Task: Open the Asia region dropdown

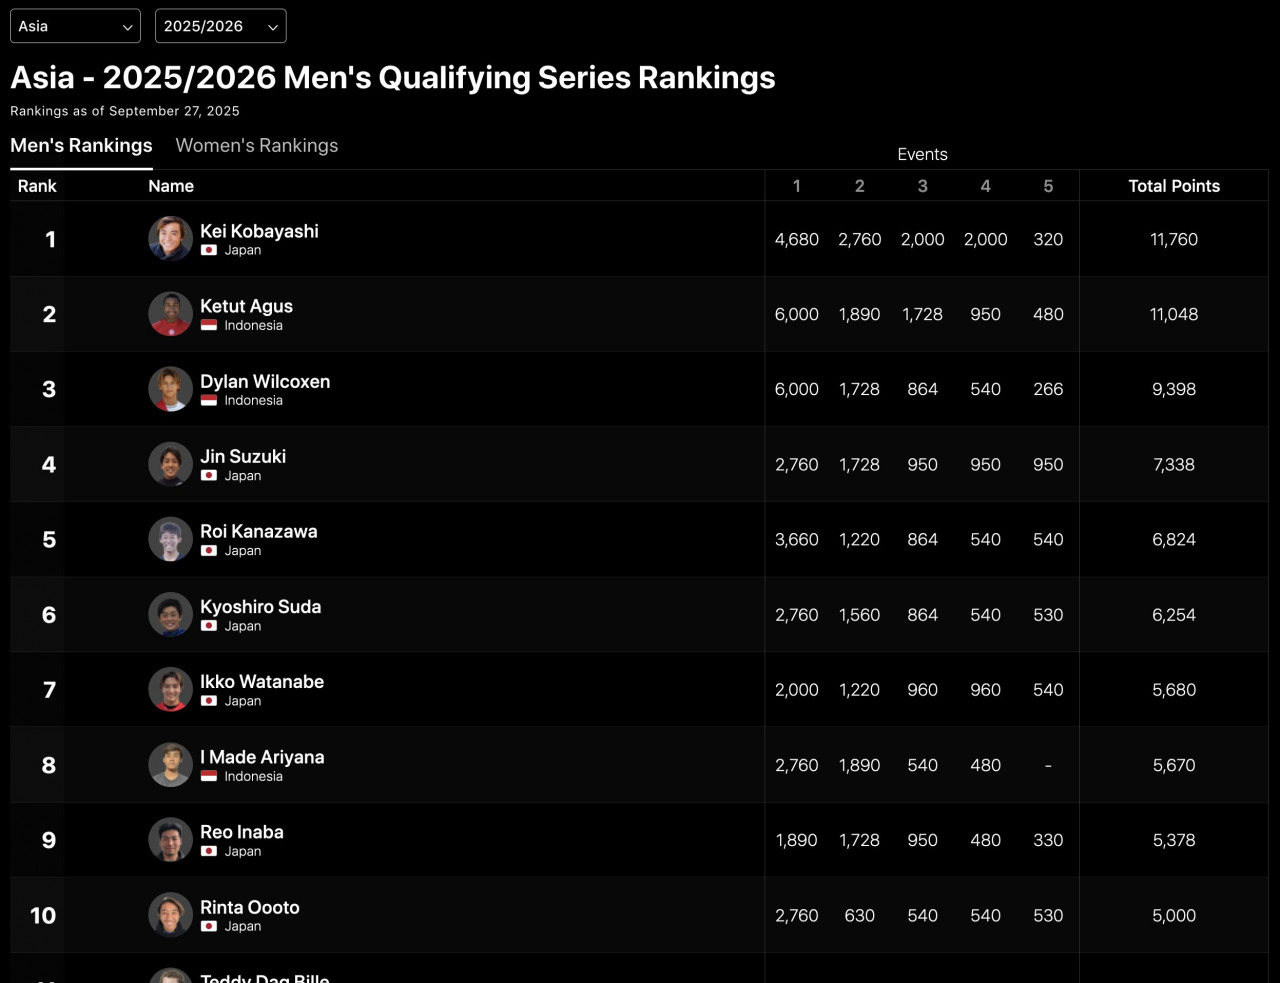Action: coord(75,26)
